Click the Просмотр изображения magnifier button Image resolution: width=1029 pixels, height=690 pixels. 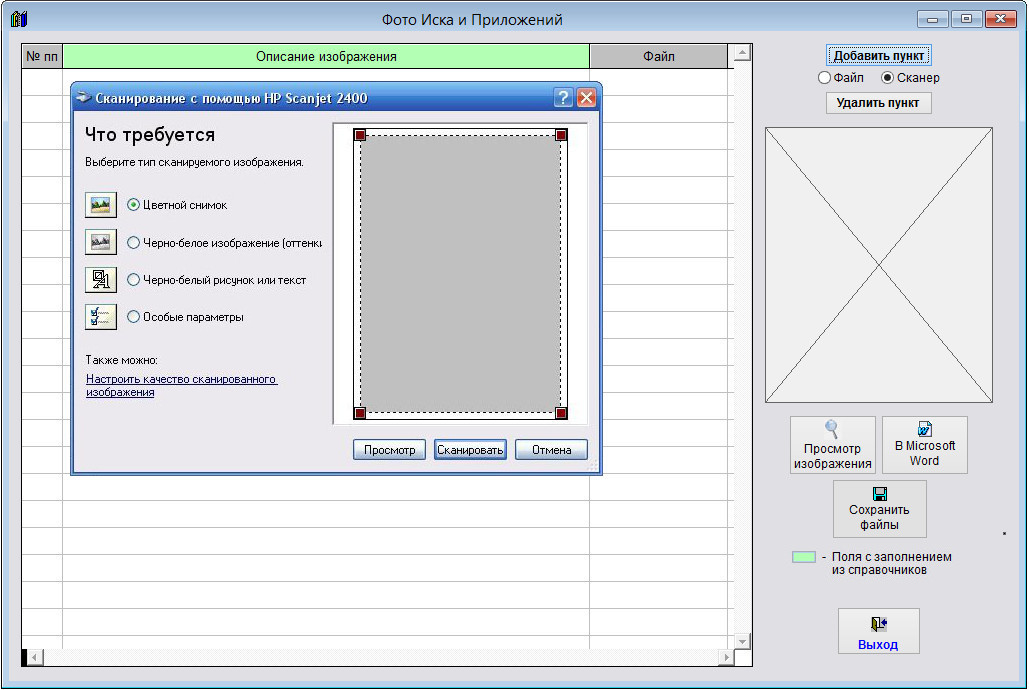[832, 445]
